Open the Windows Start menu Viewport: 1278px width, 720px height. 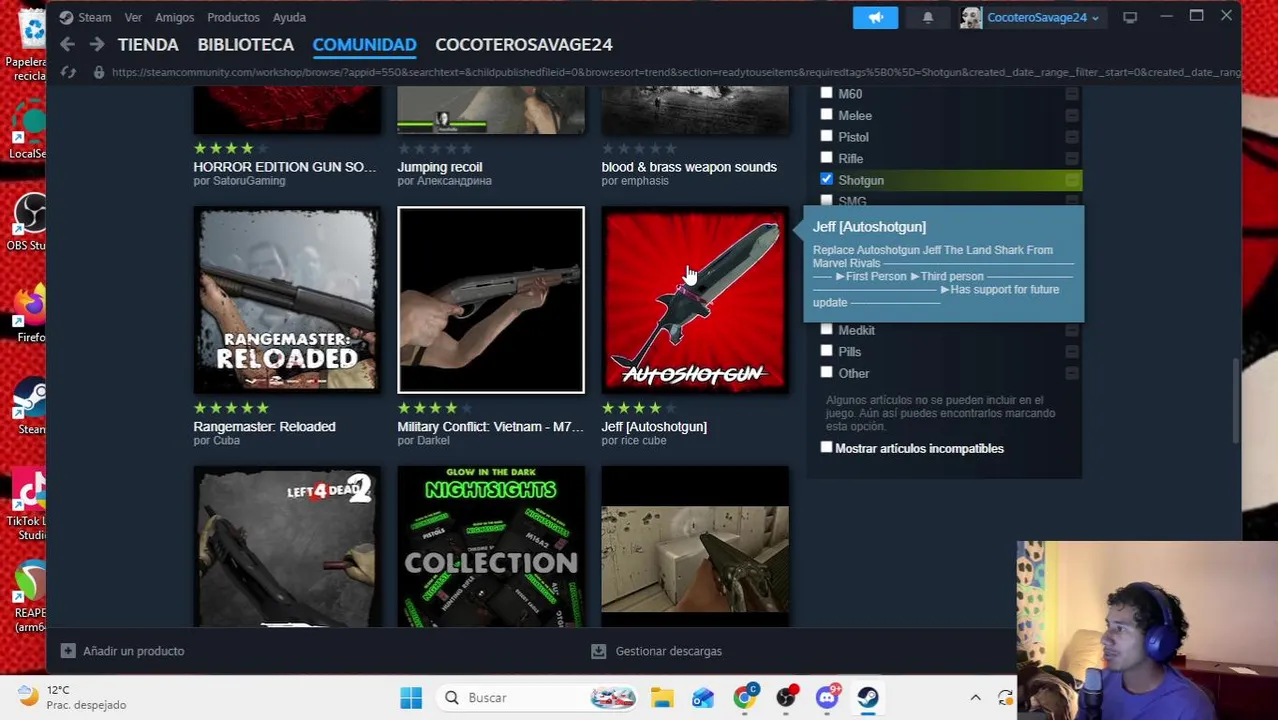click(x=411, y=698)
